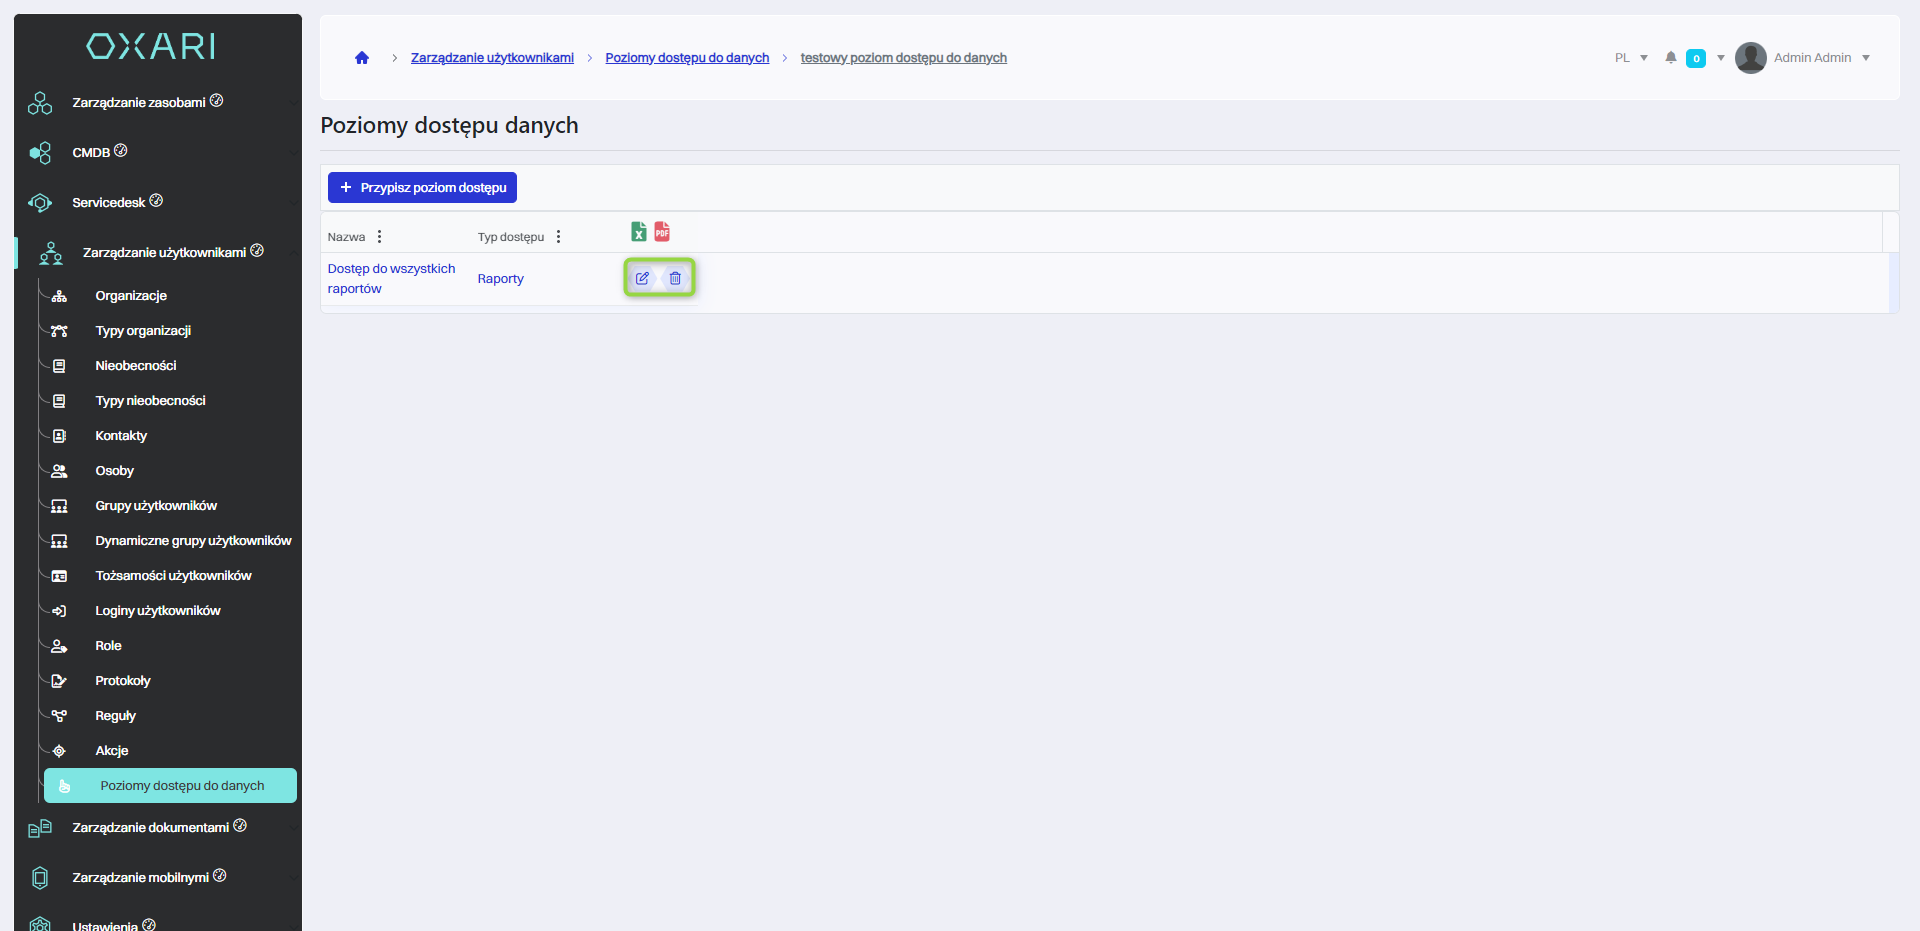Open Nazwa column options menu
Screen dimensions: 1920x931
379,237
